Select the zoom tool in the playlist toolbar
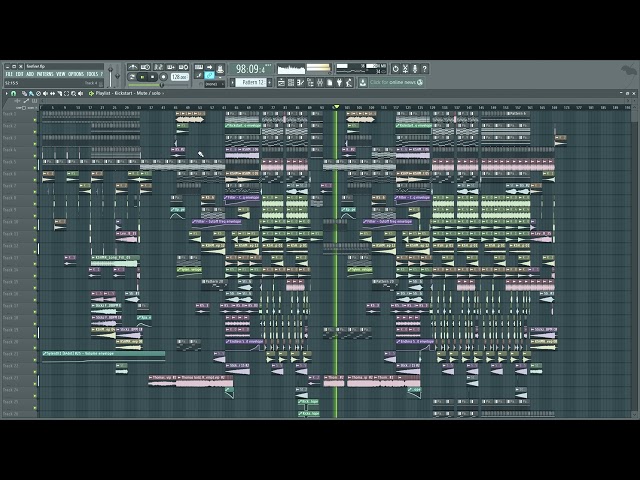Screen dimensions: 640x480 point(73,93)
